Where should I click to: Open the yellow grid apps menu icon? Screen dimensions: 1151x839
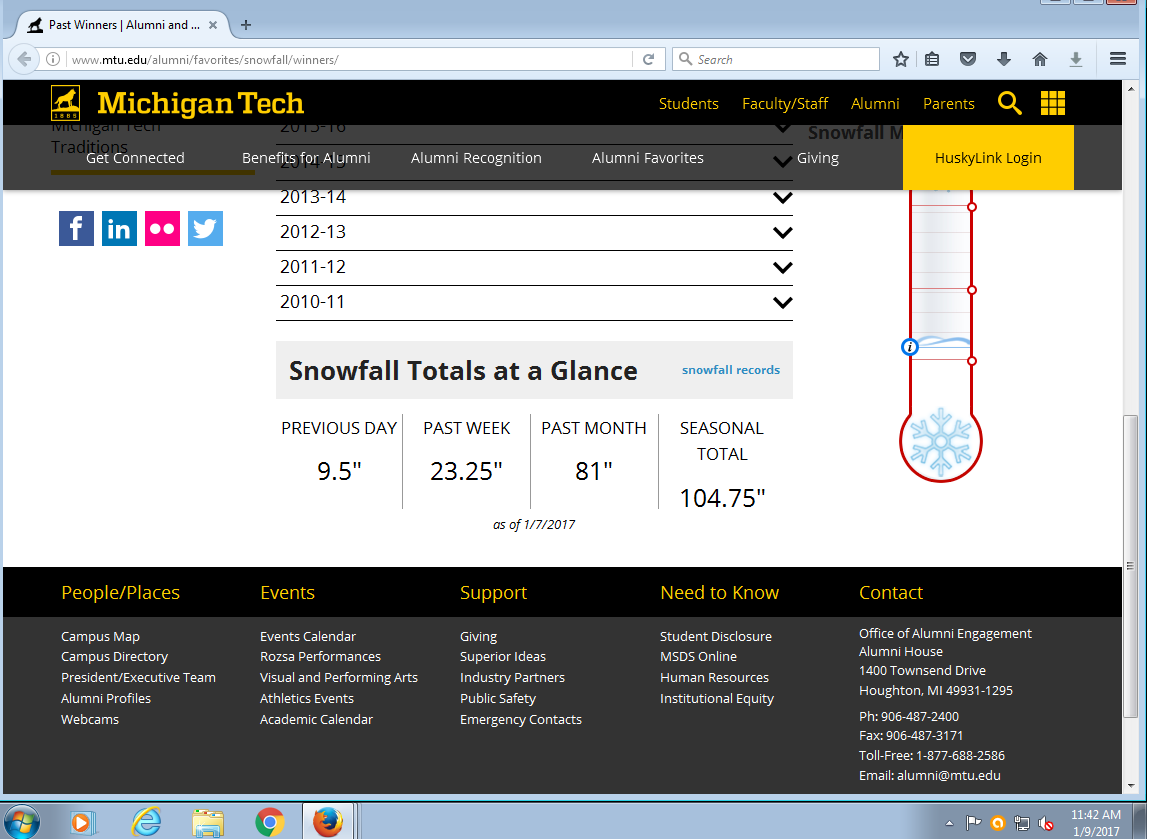(1053, 103)
